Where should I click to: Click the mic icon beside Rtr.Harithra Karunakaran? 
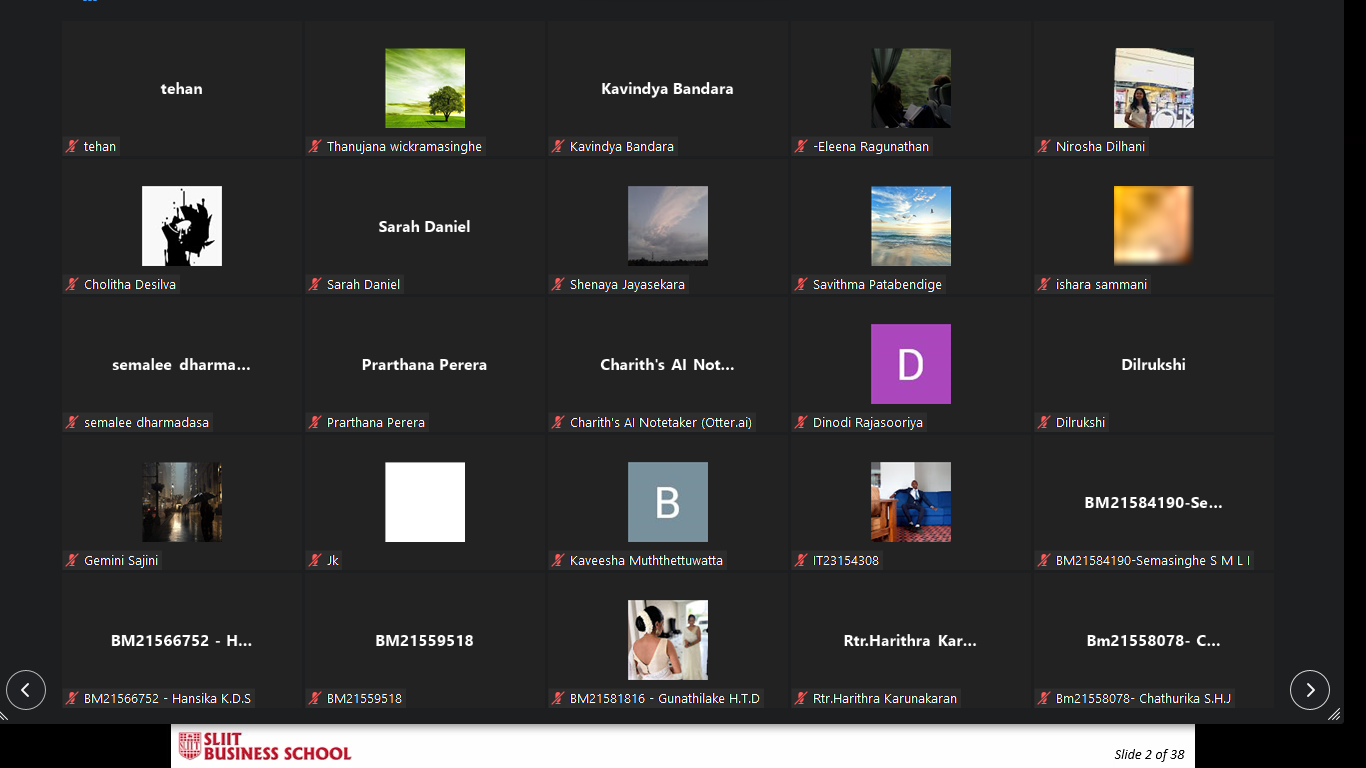pyautogui.click(x=801, y=698)
